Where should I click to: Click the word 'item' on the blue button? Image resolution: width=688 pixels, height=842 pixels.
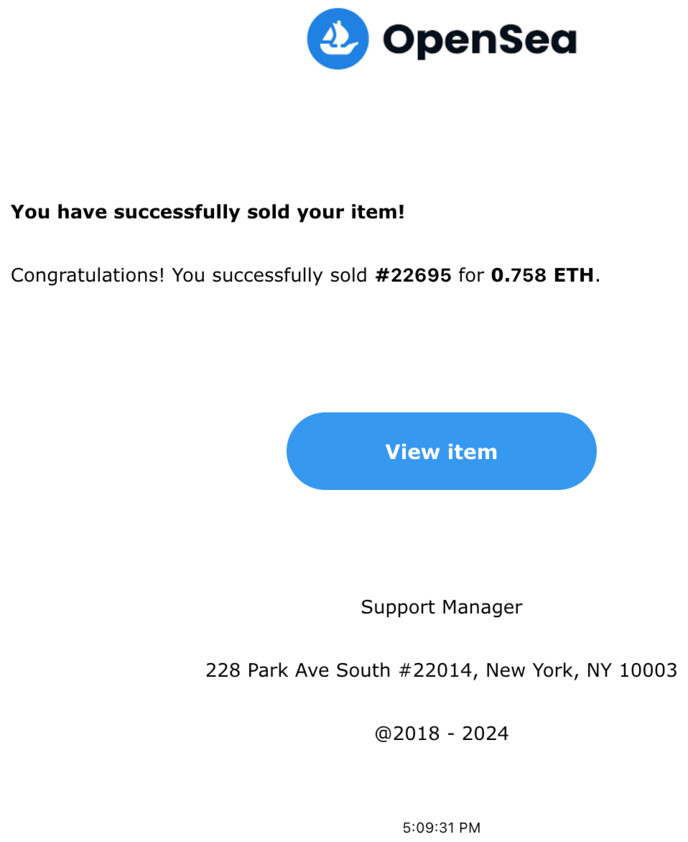point(472,452)
